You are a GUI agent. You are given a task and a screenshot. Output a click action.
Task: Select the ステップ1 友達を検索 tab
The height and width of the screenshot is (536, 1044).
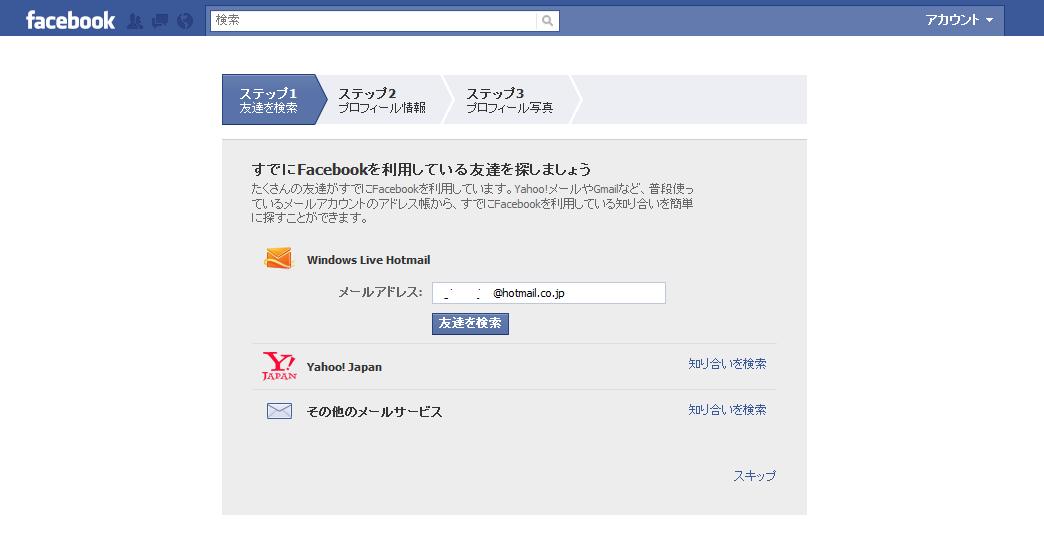pos(274,100)
